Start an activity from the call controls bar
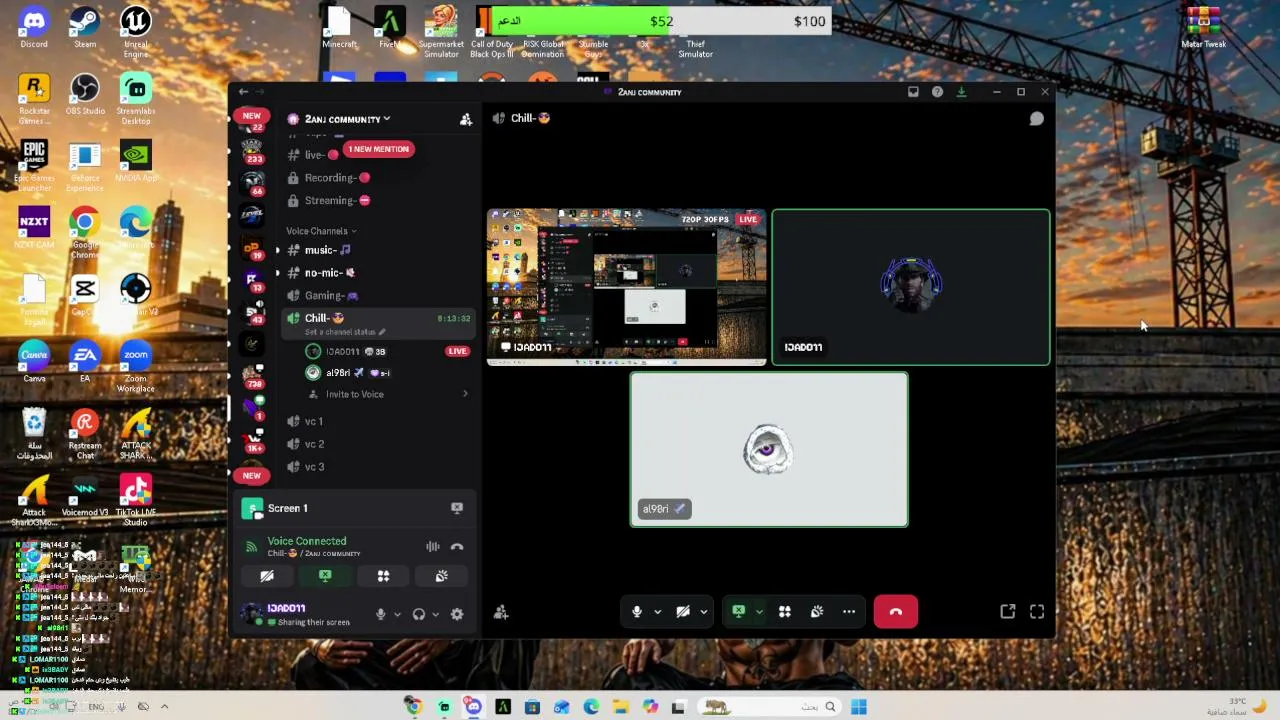 [785, 612]
